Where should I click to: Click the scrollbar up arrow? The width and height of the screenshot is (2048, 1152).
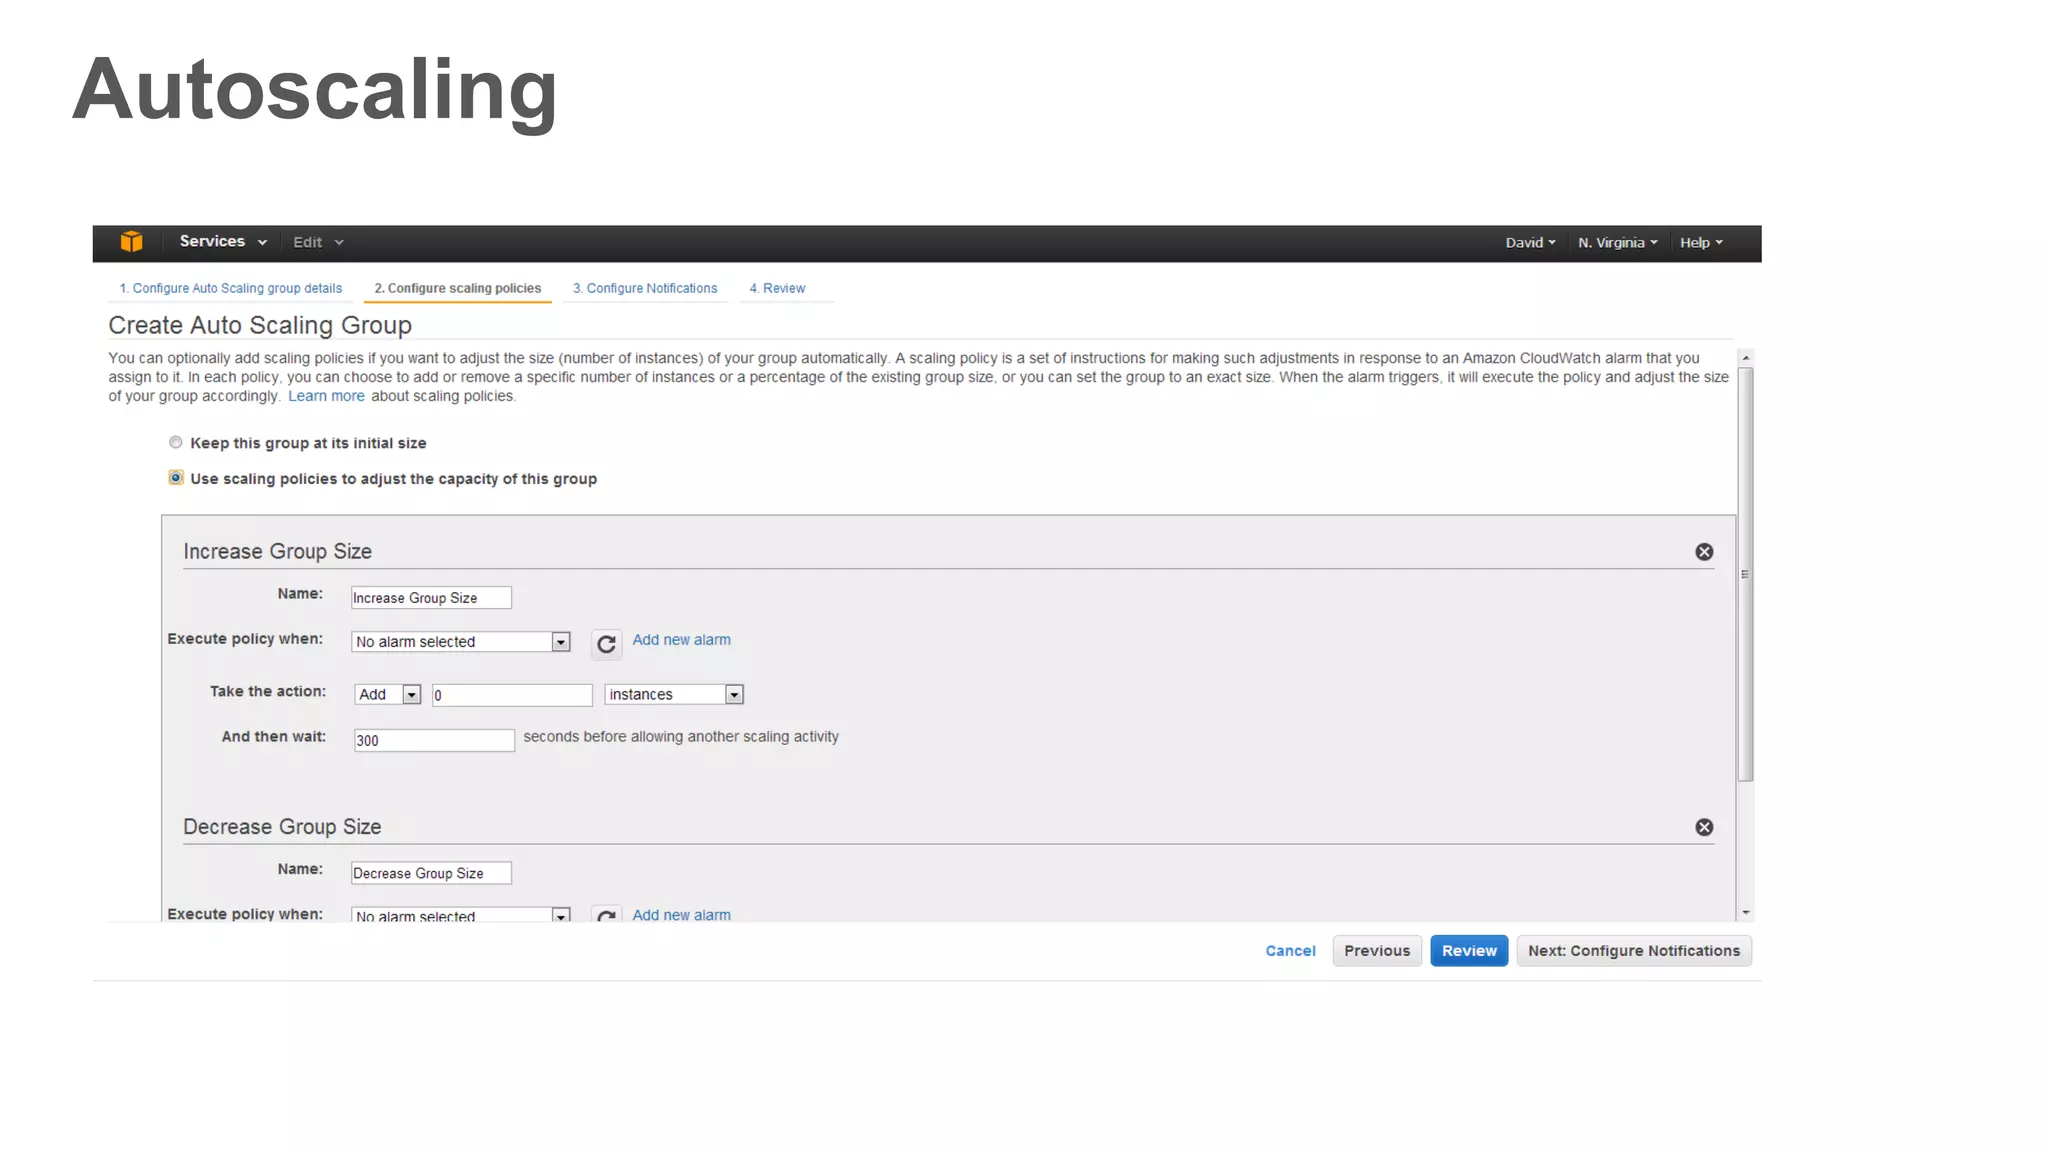[x=1746, y=358]
